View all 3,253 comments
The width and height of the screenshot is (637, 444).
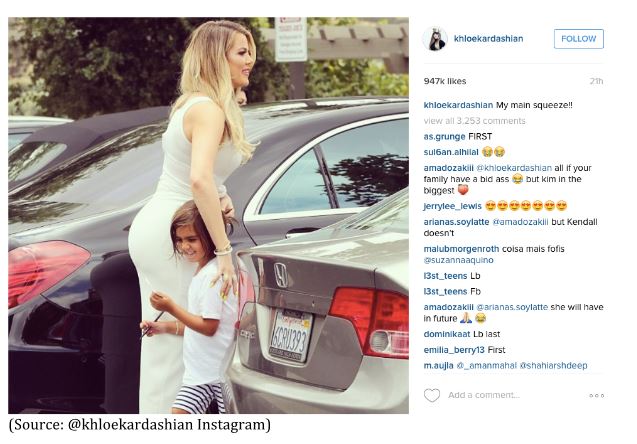click(x=474, y=121)
